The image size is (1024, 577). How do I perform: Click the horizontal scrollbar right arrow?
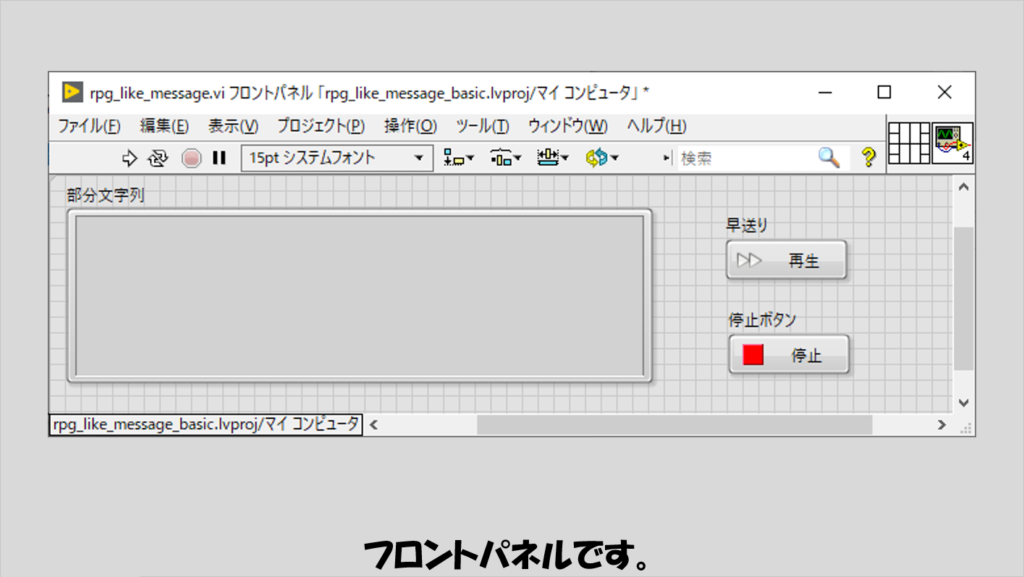(941, 425)
